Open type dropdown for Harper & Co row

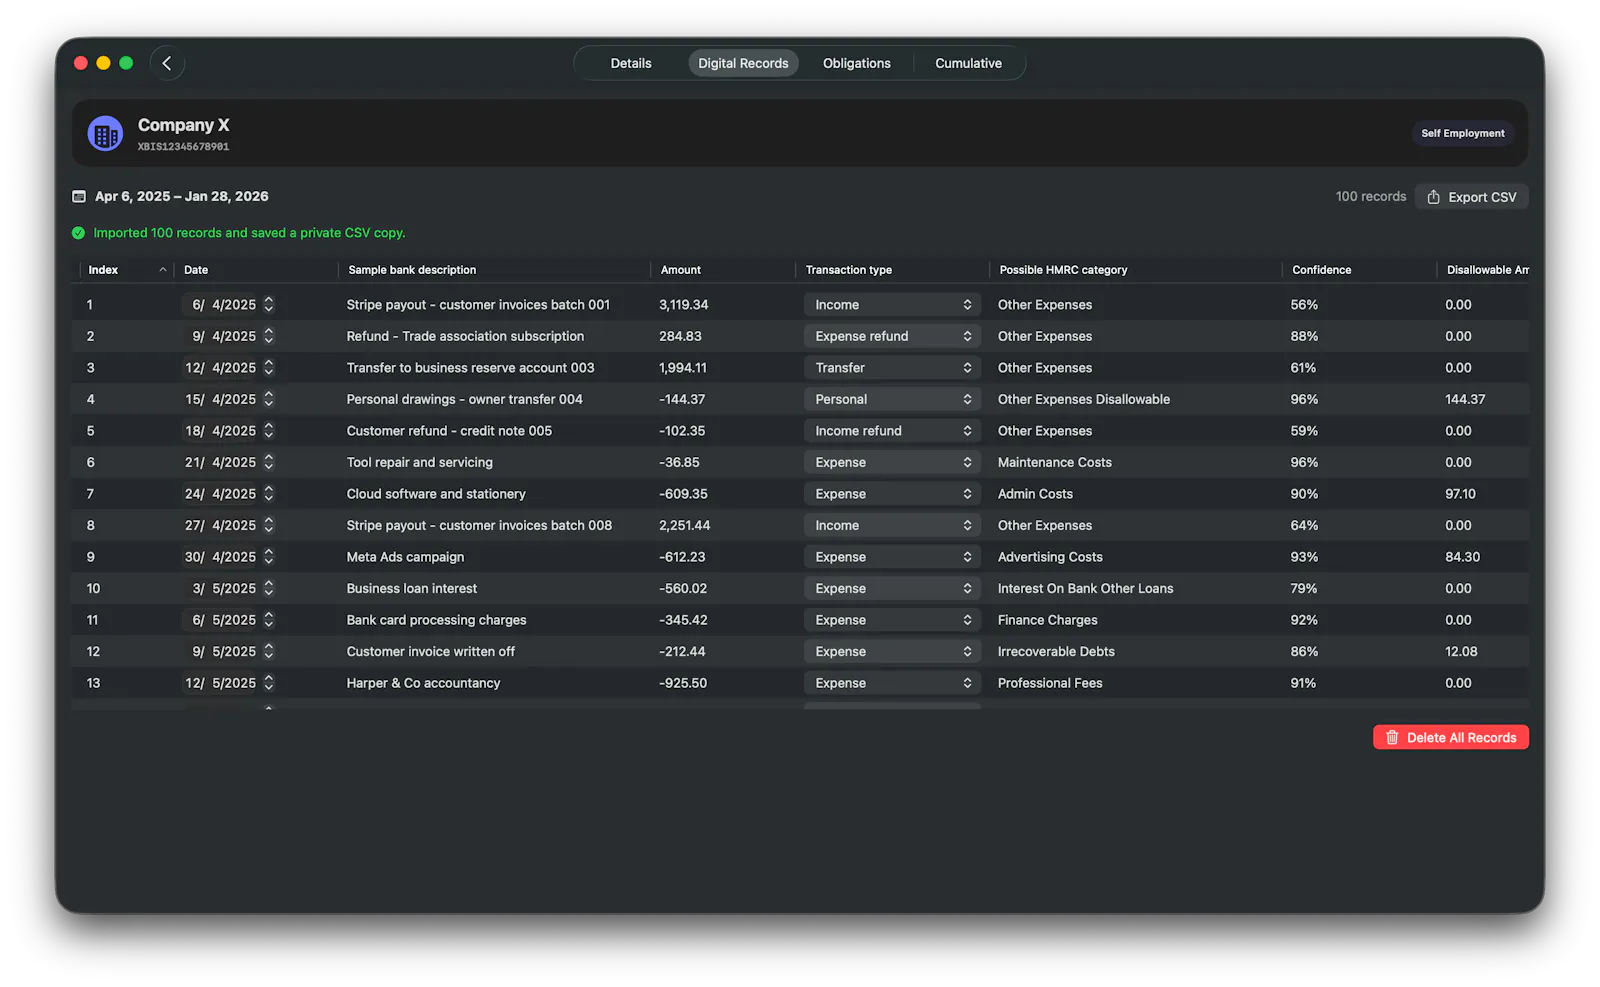click(892, 683)
